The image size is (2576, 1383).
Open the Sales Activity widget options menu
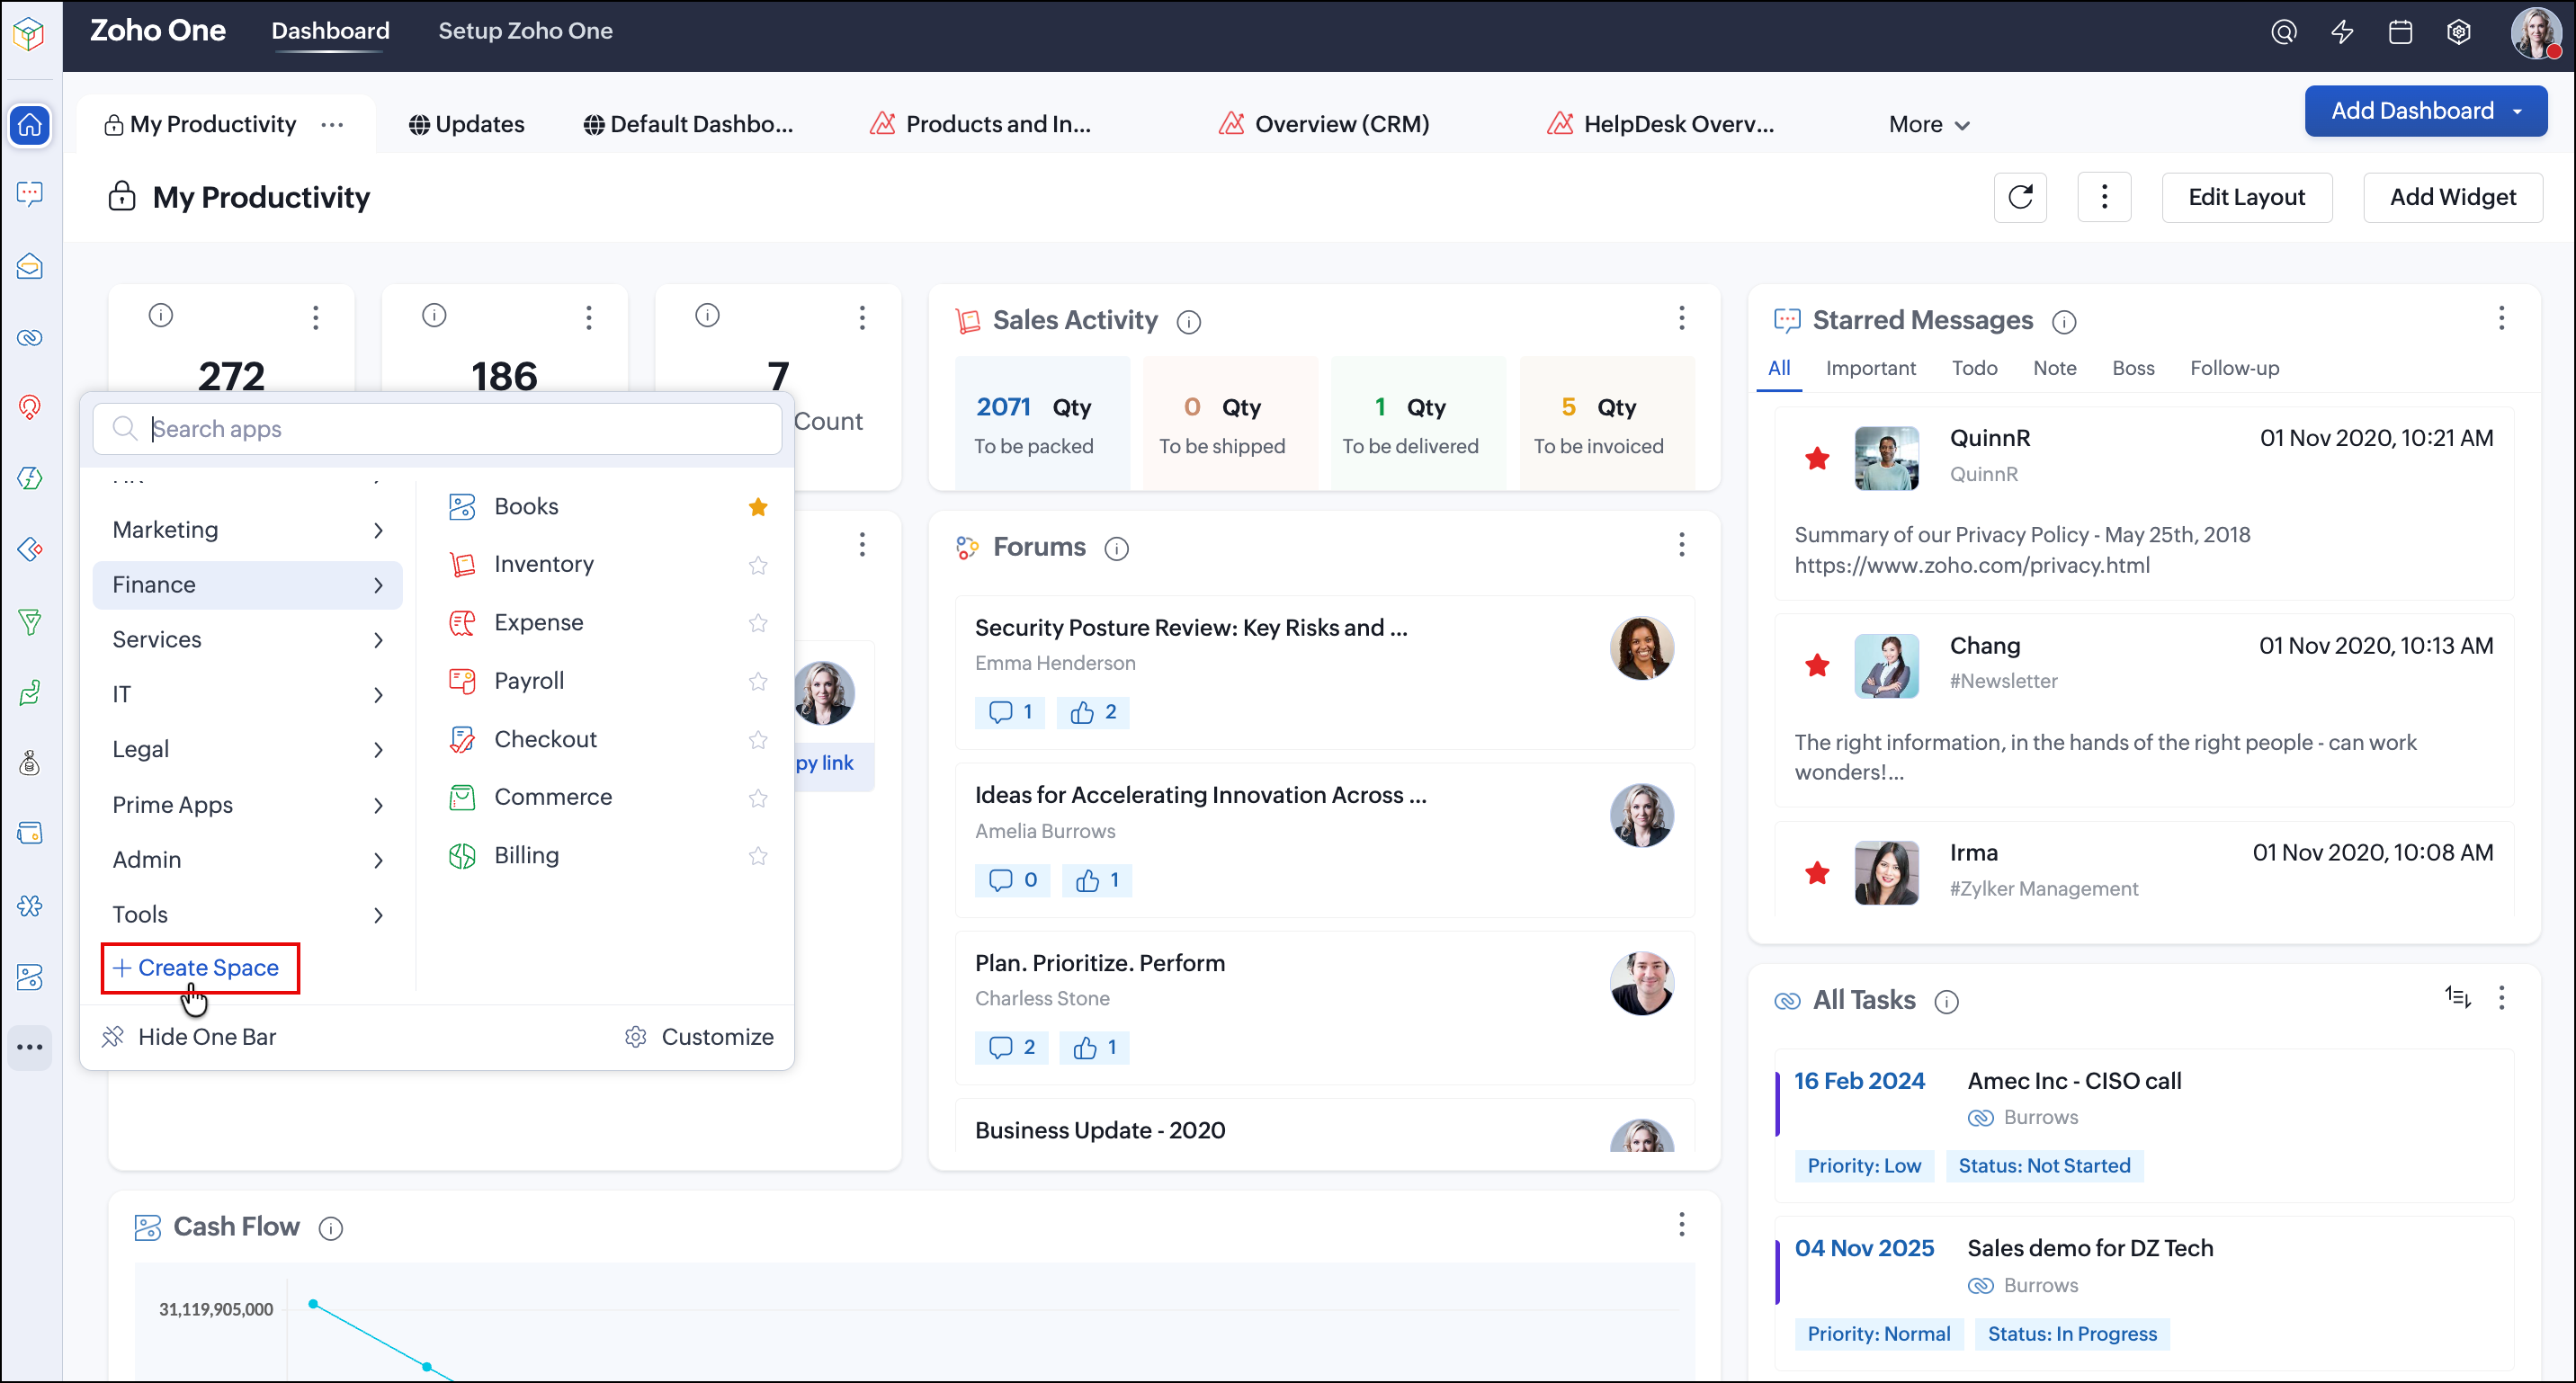click(x=1682, y=318)
